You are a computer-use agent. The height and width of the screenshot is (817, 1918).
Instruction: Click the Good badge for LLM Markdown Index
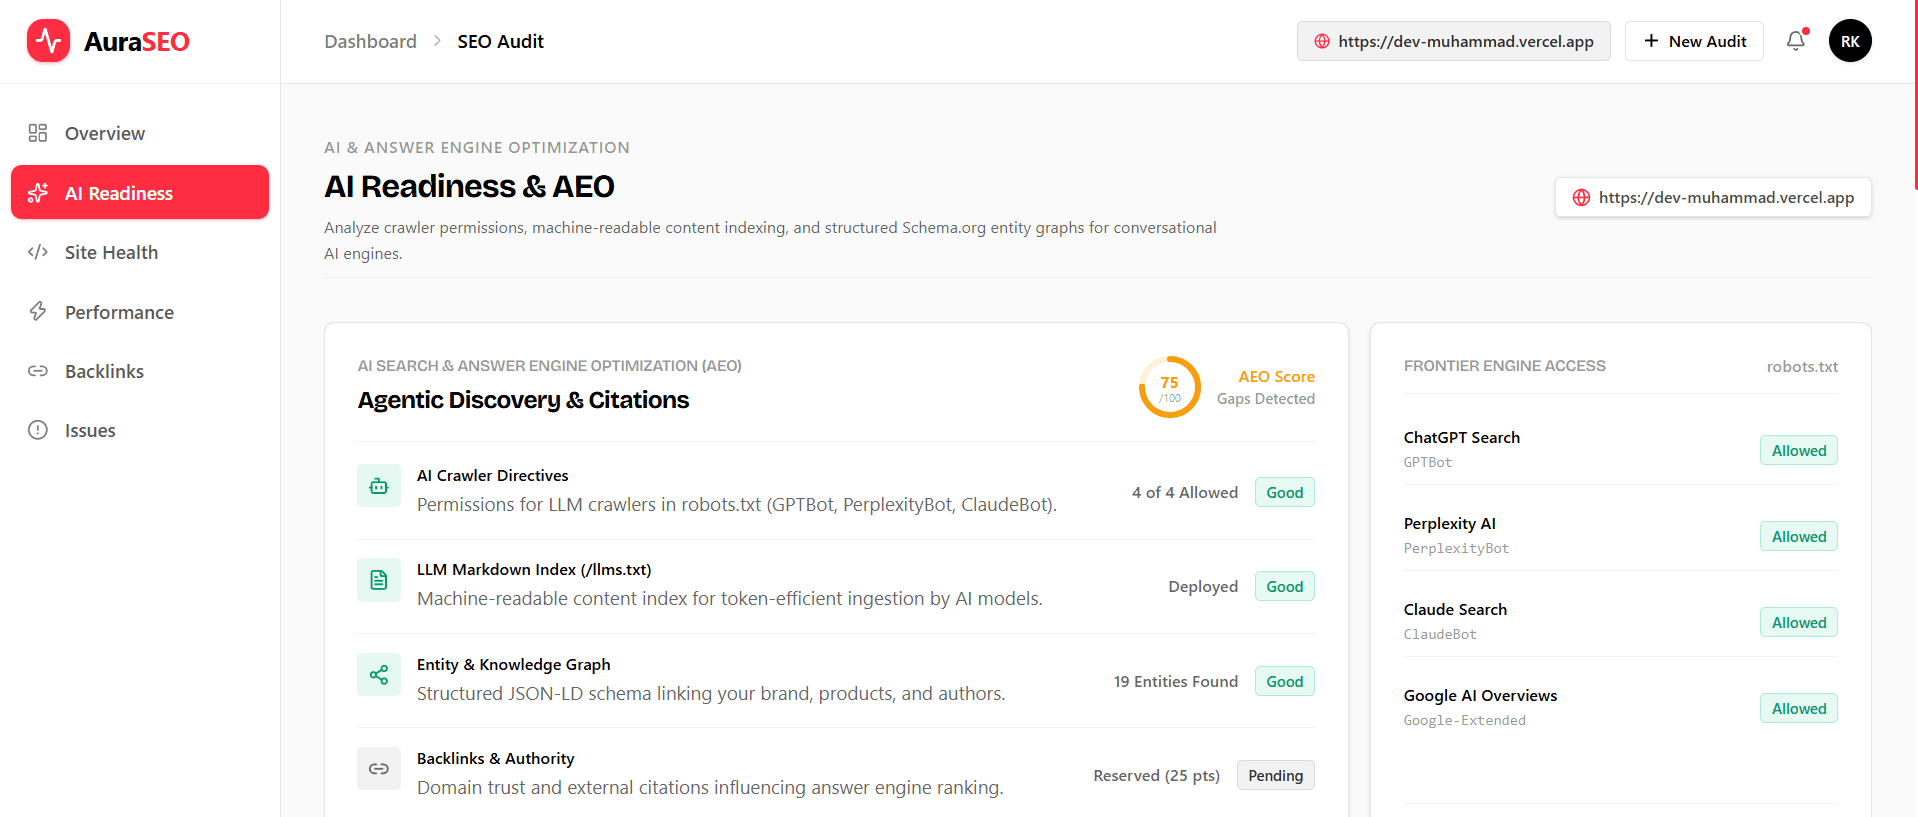[1285, 586]
